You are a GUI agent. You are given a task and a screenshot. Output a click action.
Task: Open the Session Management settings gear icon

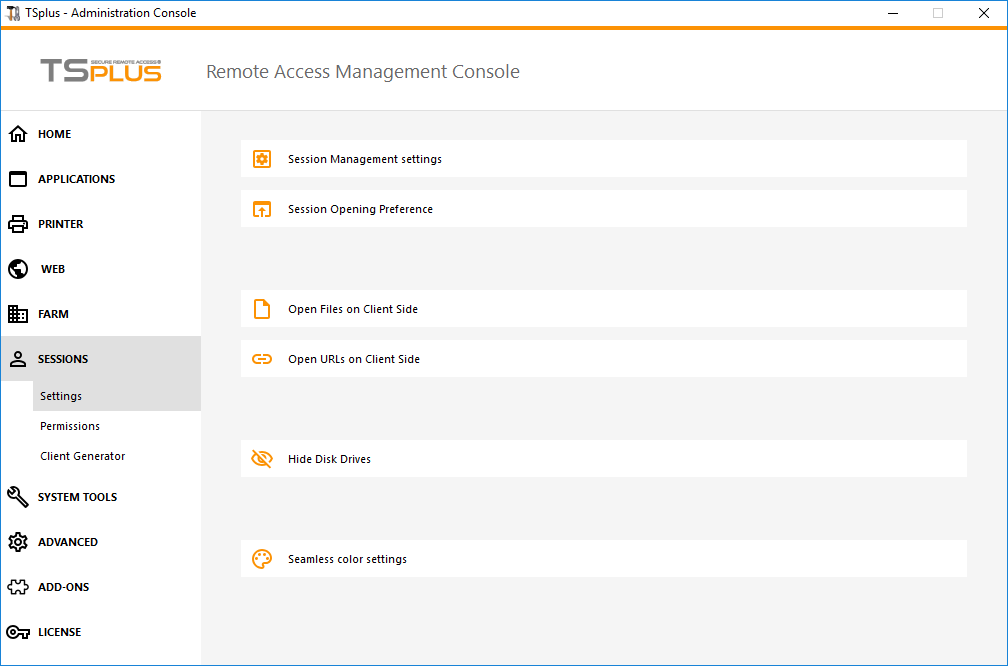tap(261, 158)
